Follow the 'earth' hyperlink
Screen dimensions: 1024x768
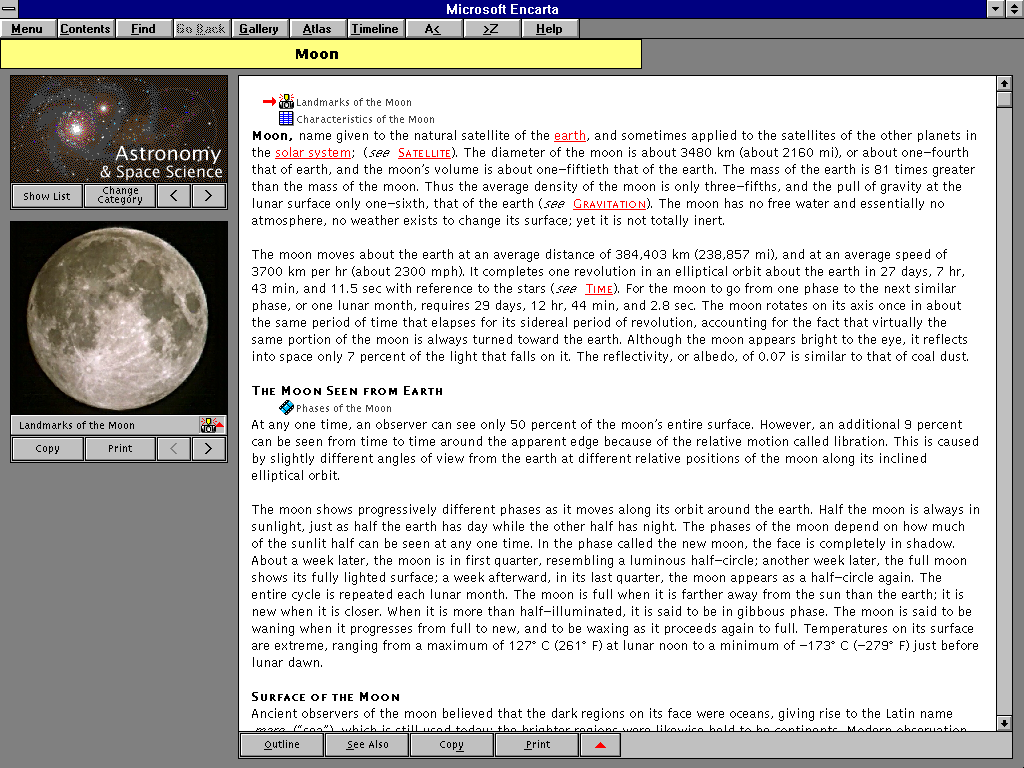pos(569,136)
